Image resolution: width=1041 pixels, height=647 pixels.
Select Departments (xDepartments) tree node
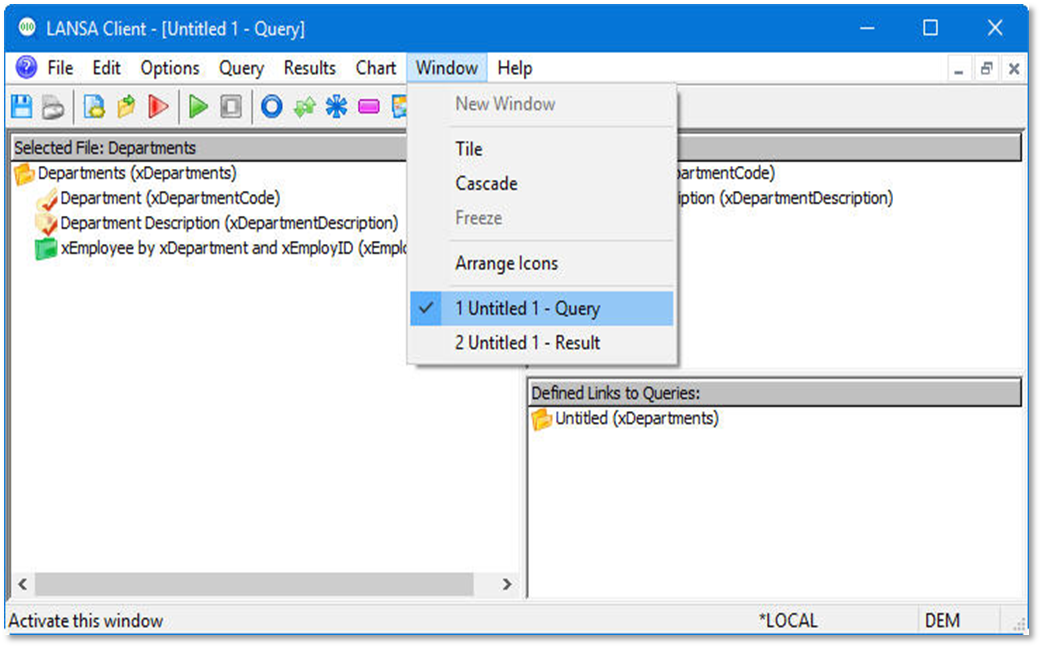click(x=137, y=173)
